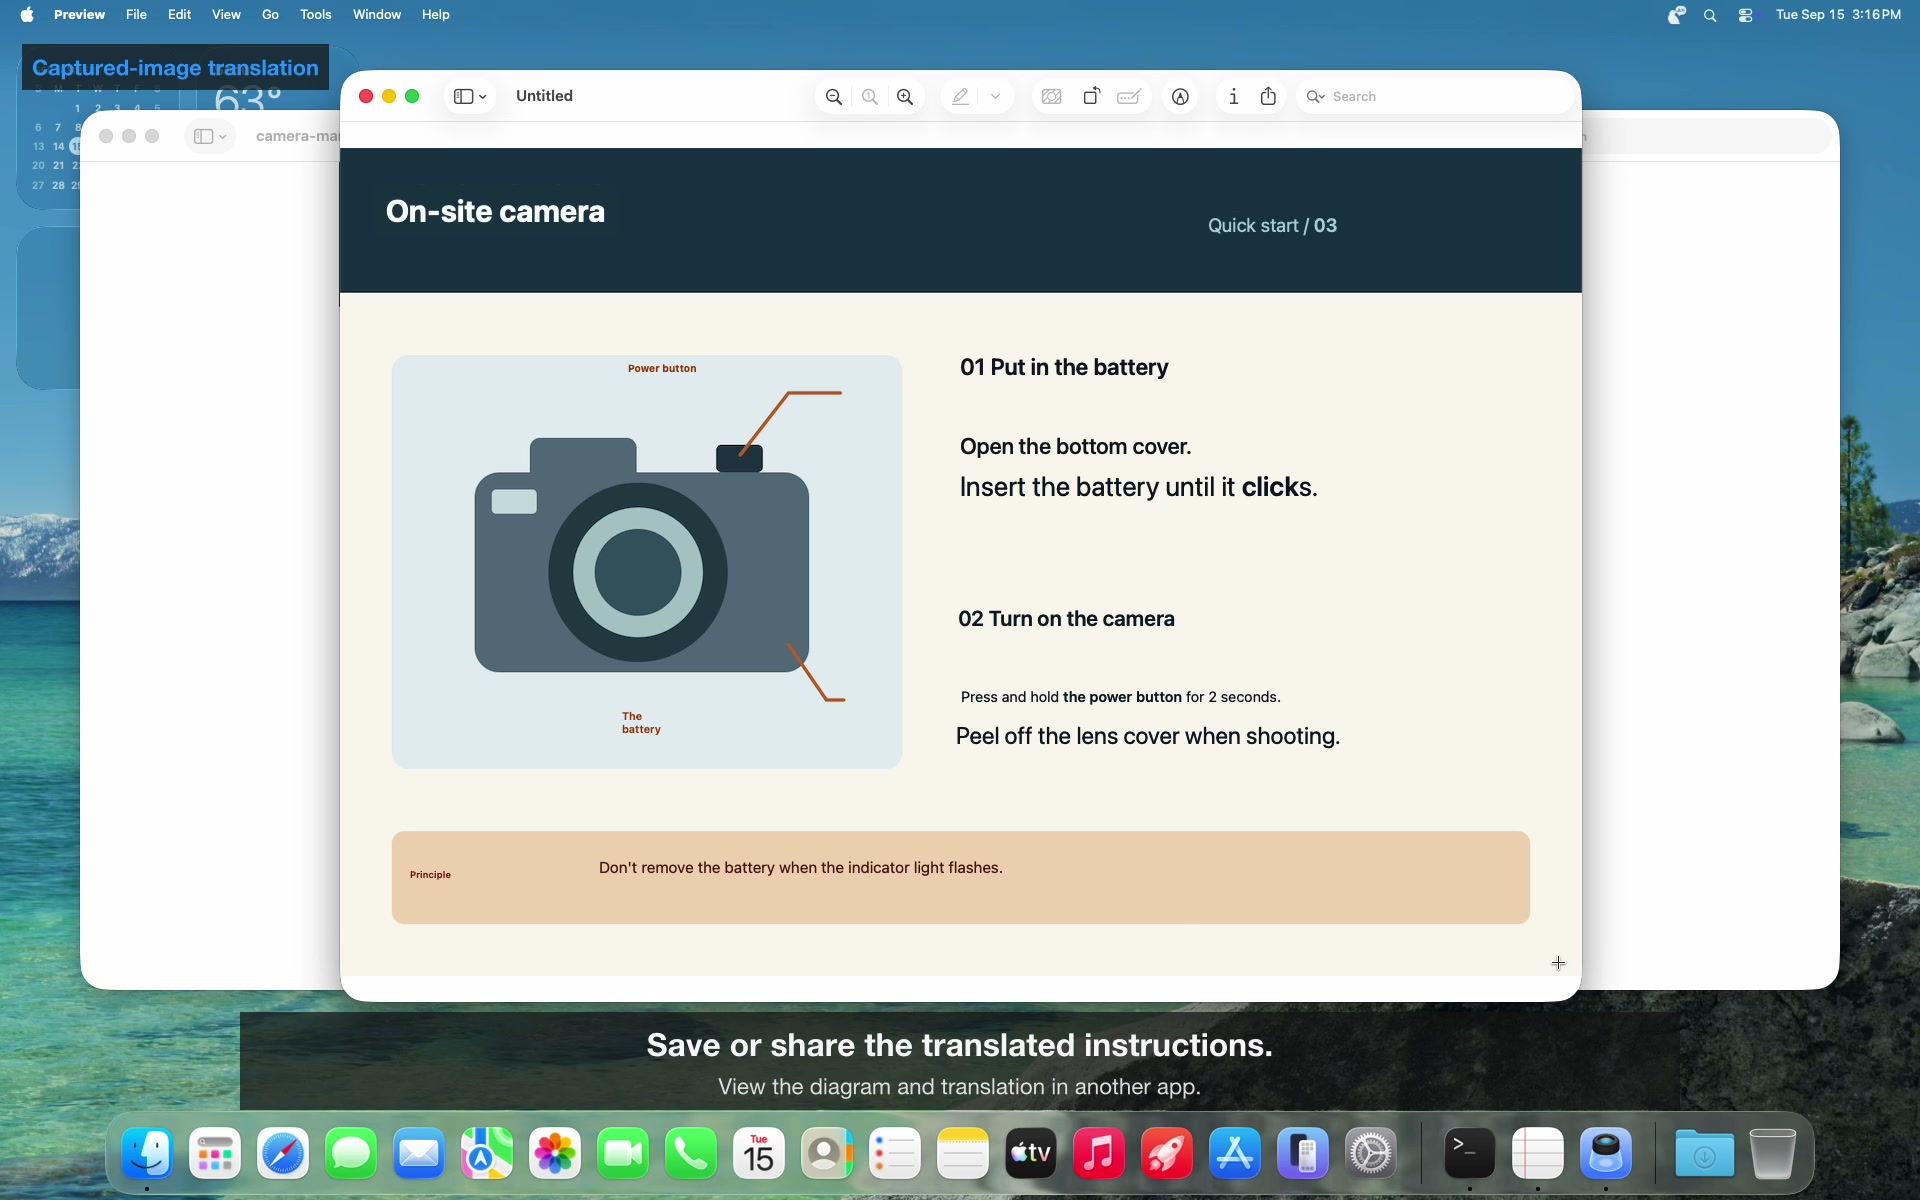Open the Share button
1920x1200 pixels.
coord(1268,97)
